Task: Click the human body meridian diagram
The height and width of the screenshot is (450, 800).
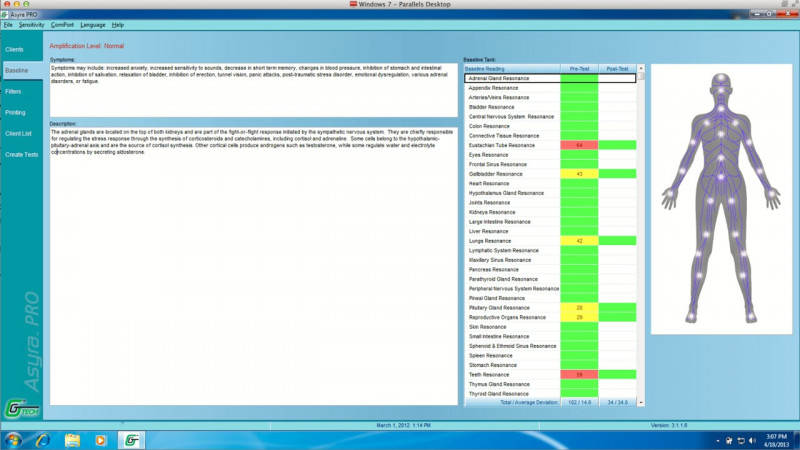Action: click(x=721, y=199)
